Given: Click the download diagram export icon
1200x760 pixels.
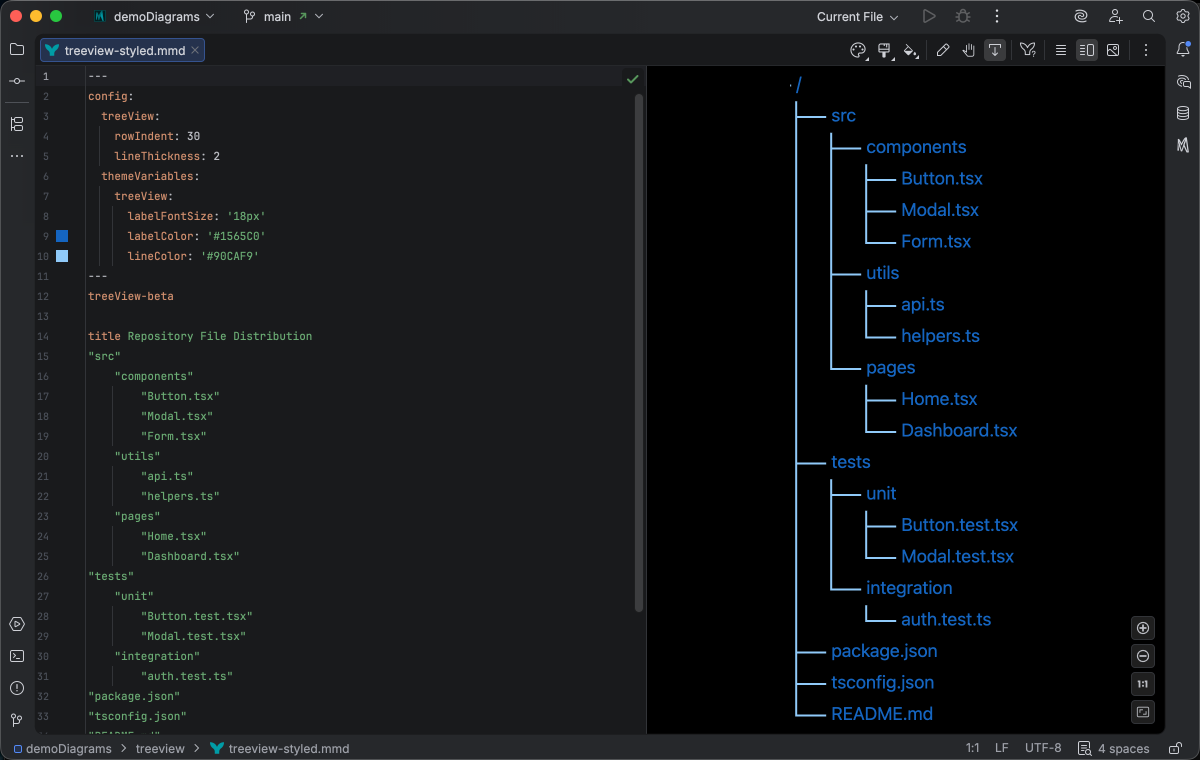Looking at the screenshot, I should (994, 49).
